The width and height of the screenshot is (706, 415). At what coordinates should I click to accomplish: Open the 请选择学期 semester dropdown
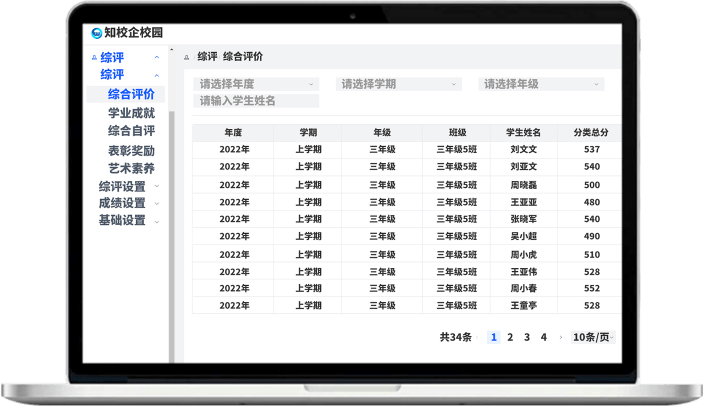tap(398, 84)
